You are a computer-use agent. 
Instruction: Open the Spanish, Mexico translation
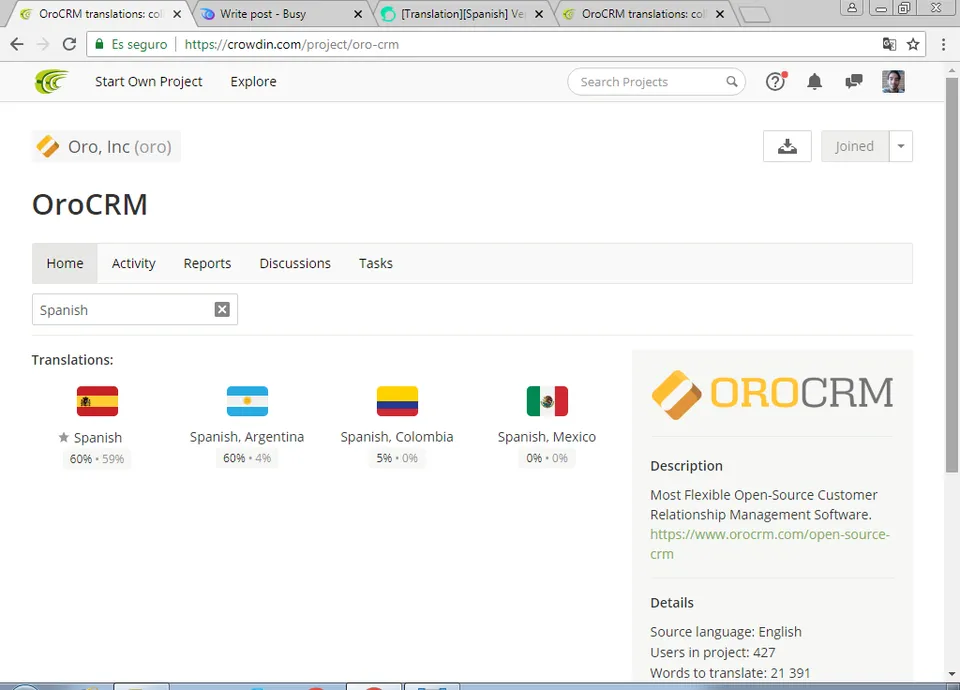coord(547,437)
